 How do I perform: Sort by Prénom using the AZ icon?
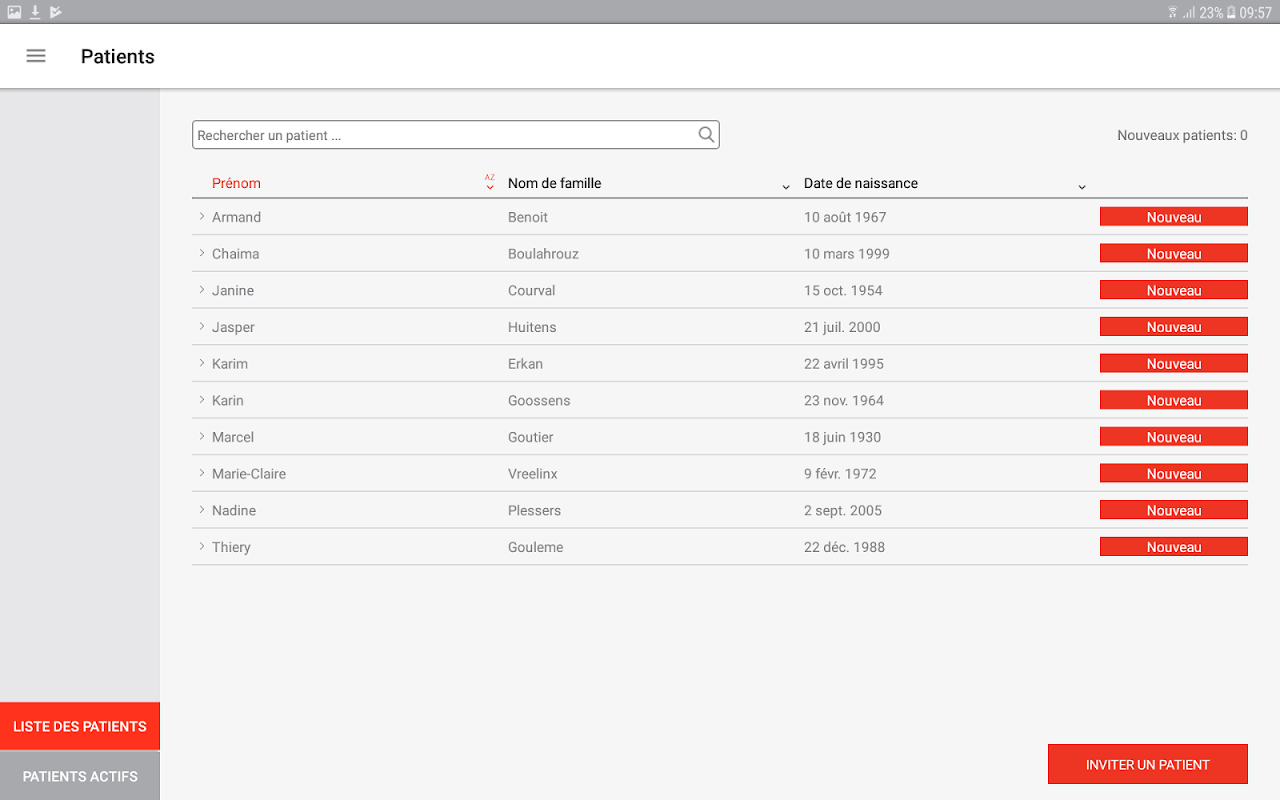490,182
